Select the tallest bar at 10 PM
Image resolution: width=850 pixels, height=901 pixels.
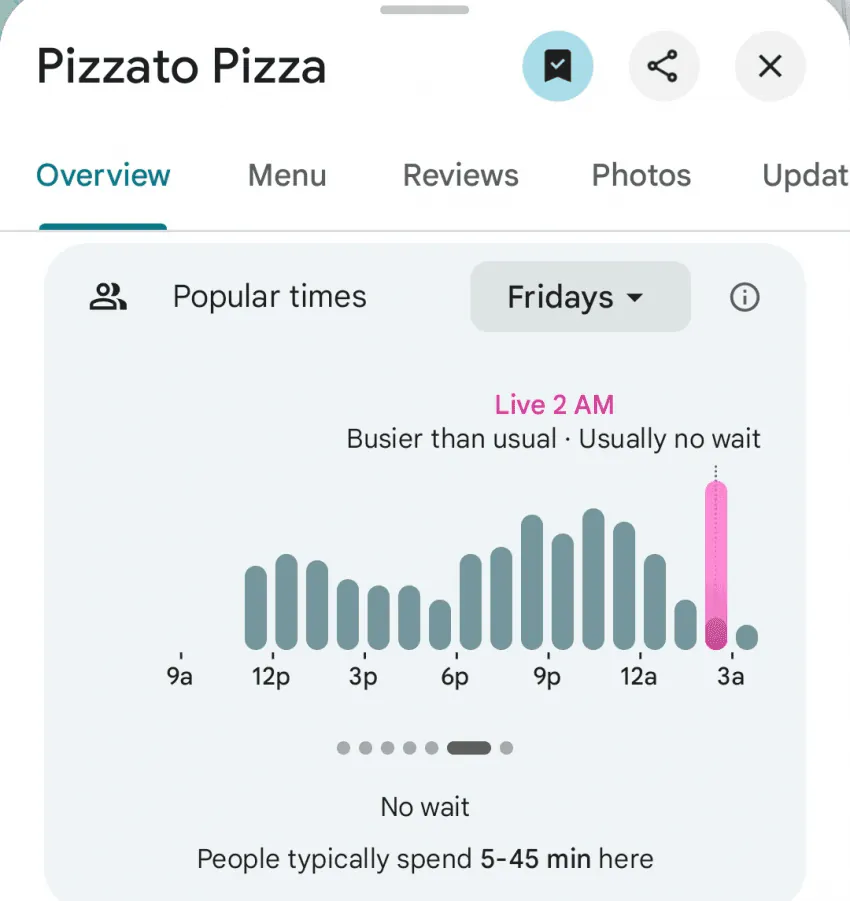point(593,579)
